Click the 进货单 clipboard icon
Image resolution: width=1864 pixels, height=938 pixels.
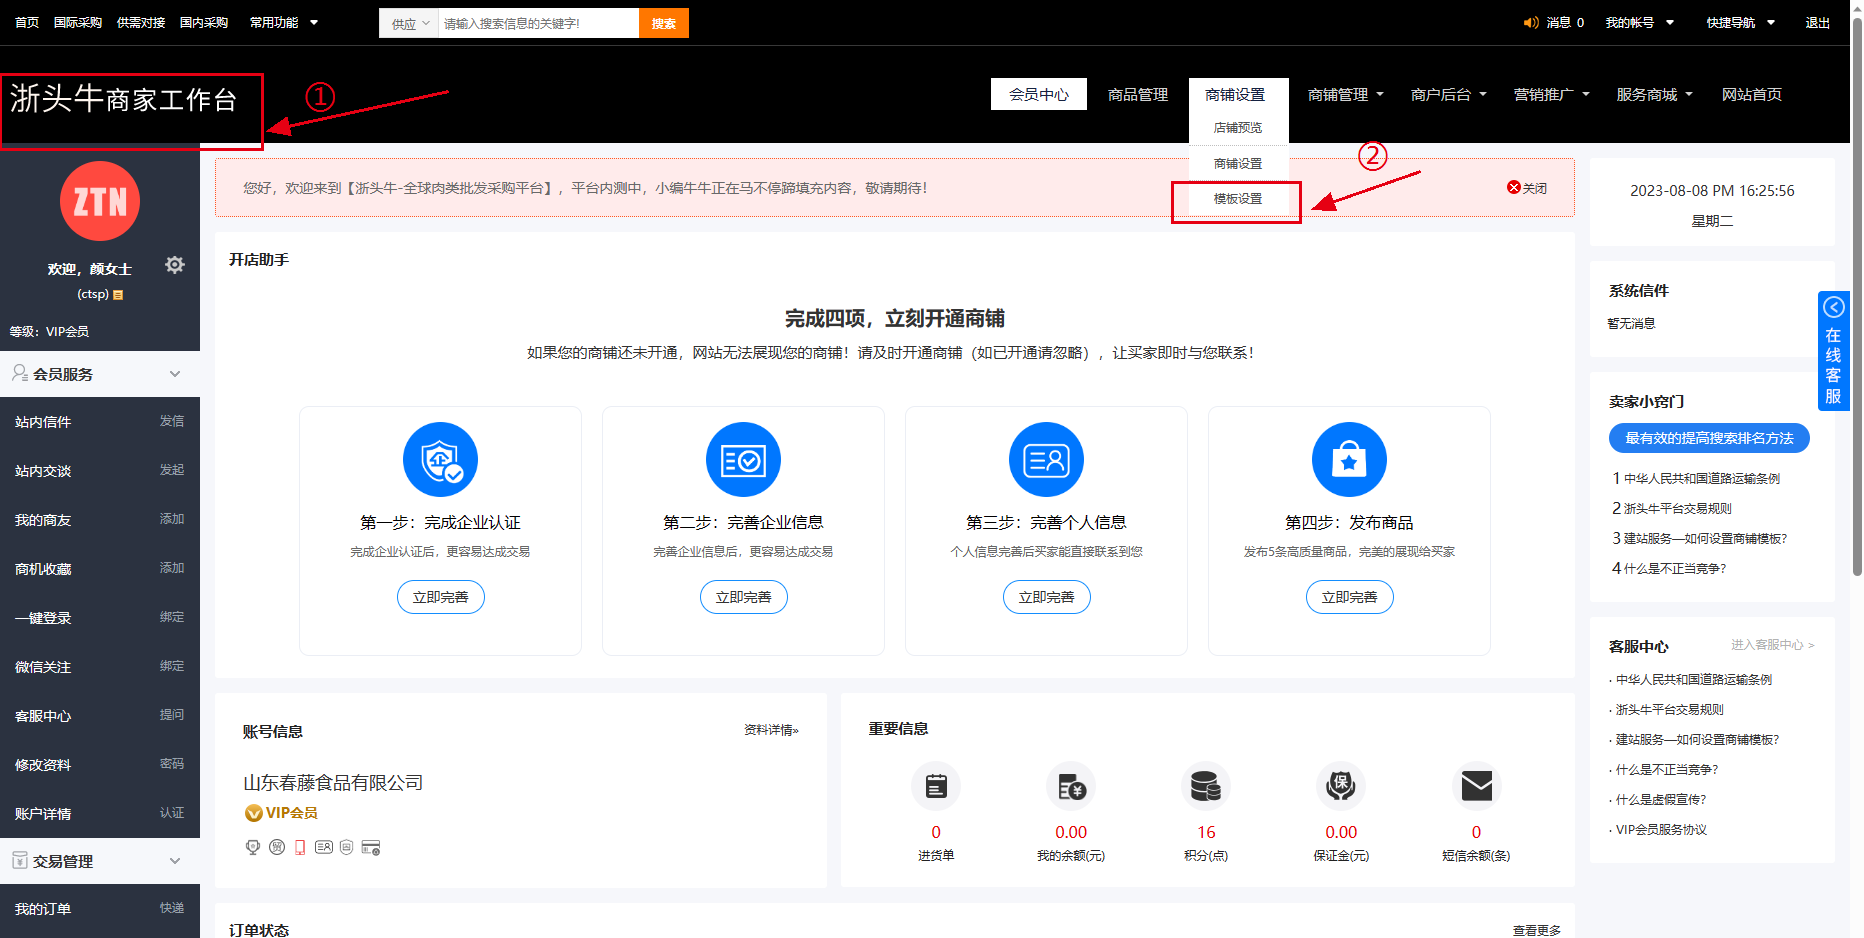click(936, 787)
